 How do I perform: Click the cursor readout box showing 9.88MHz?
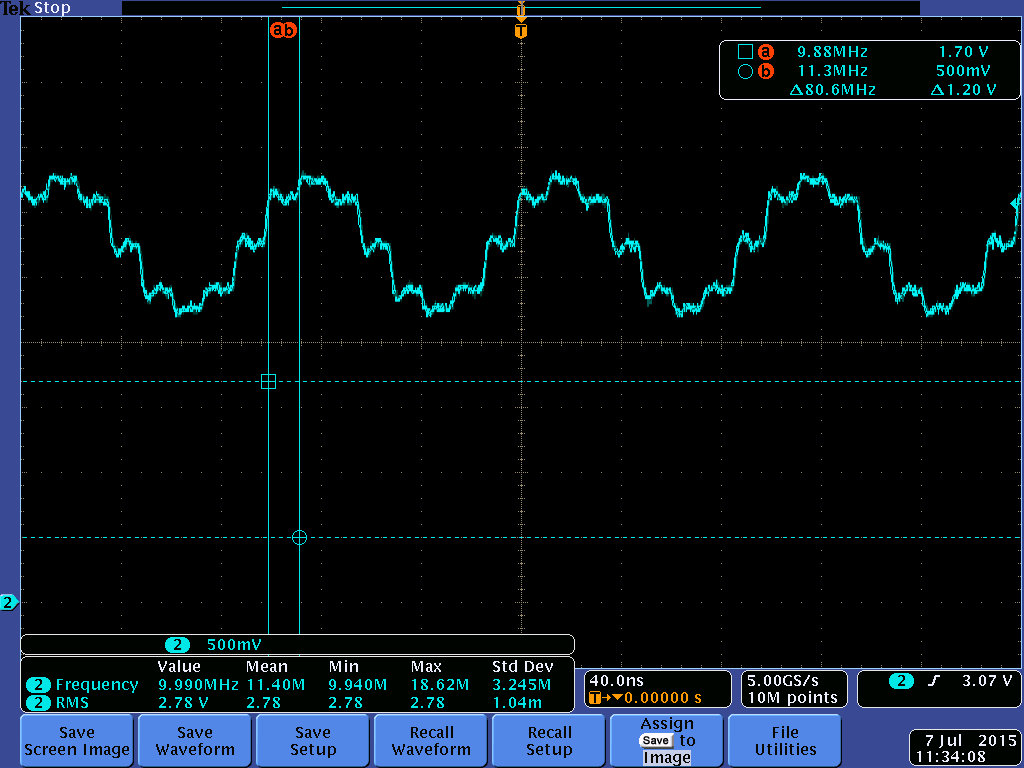pos(869,71)
